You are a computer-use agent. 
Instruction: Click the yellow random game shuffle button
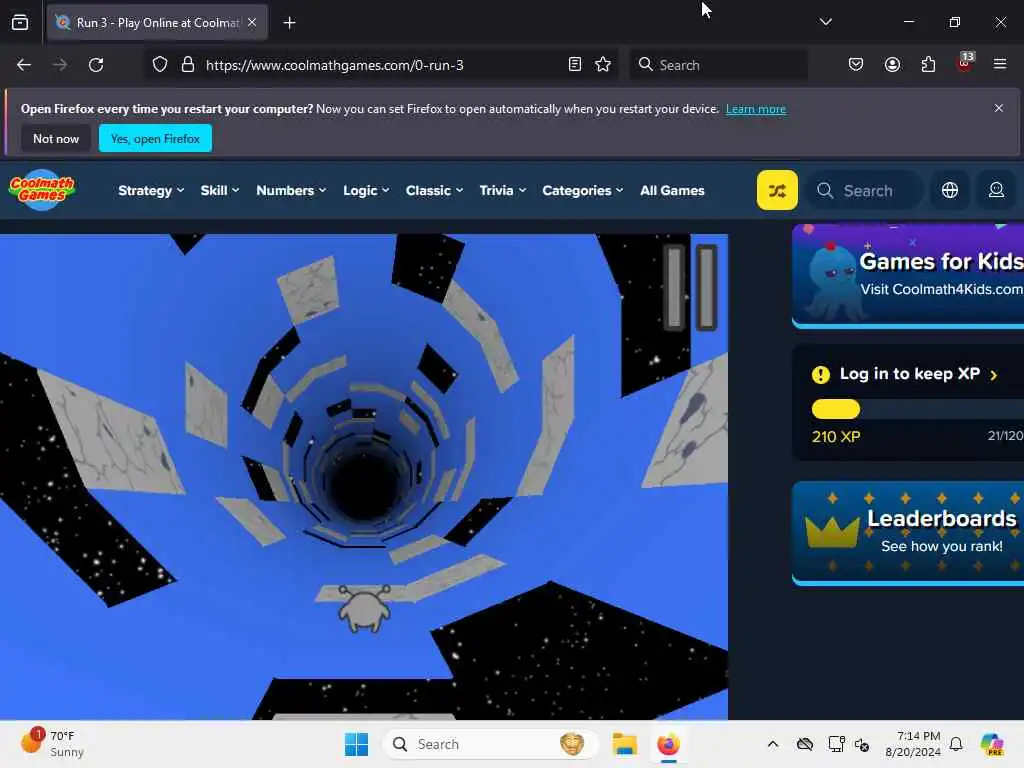pyautogui.click(x=777, y=190)
